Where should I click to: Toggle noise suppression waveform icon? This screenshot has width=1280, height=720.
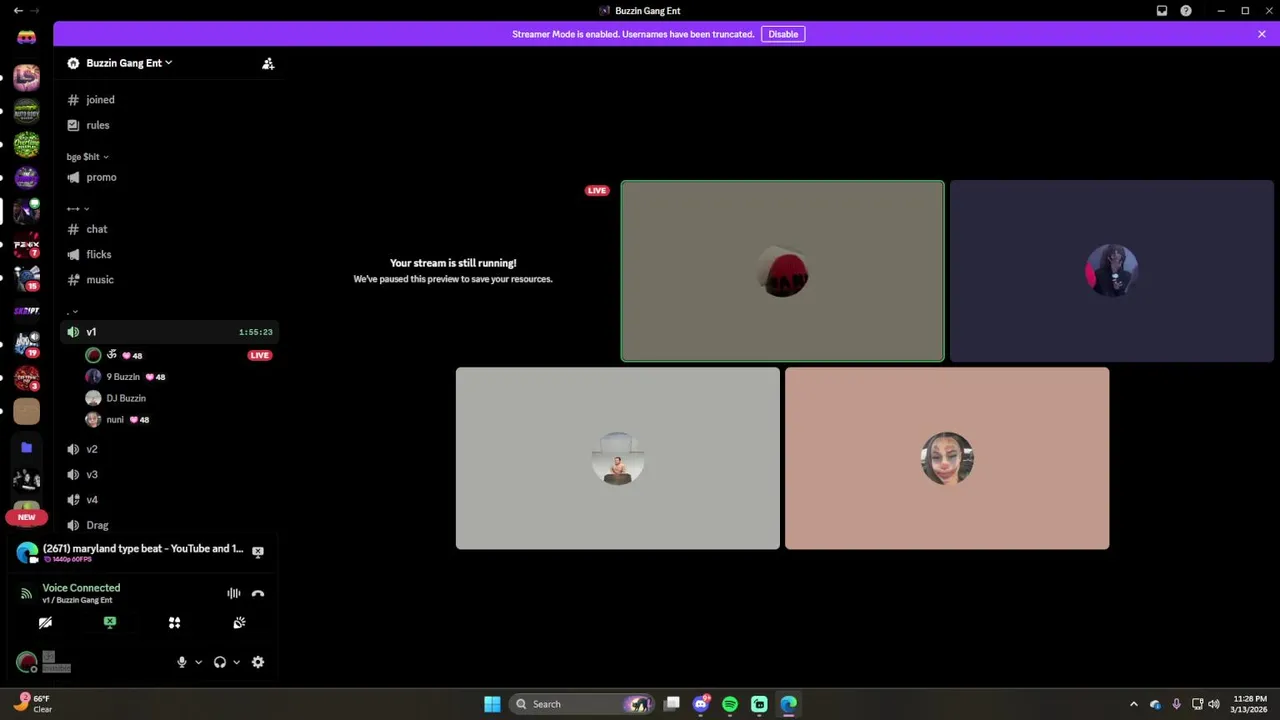point(233,593)
